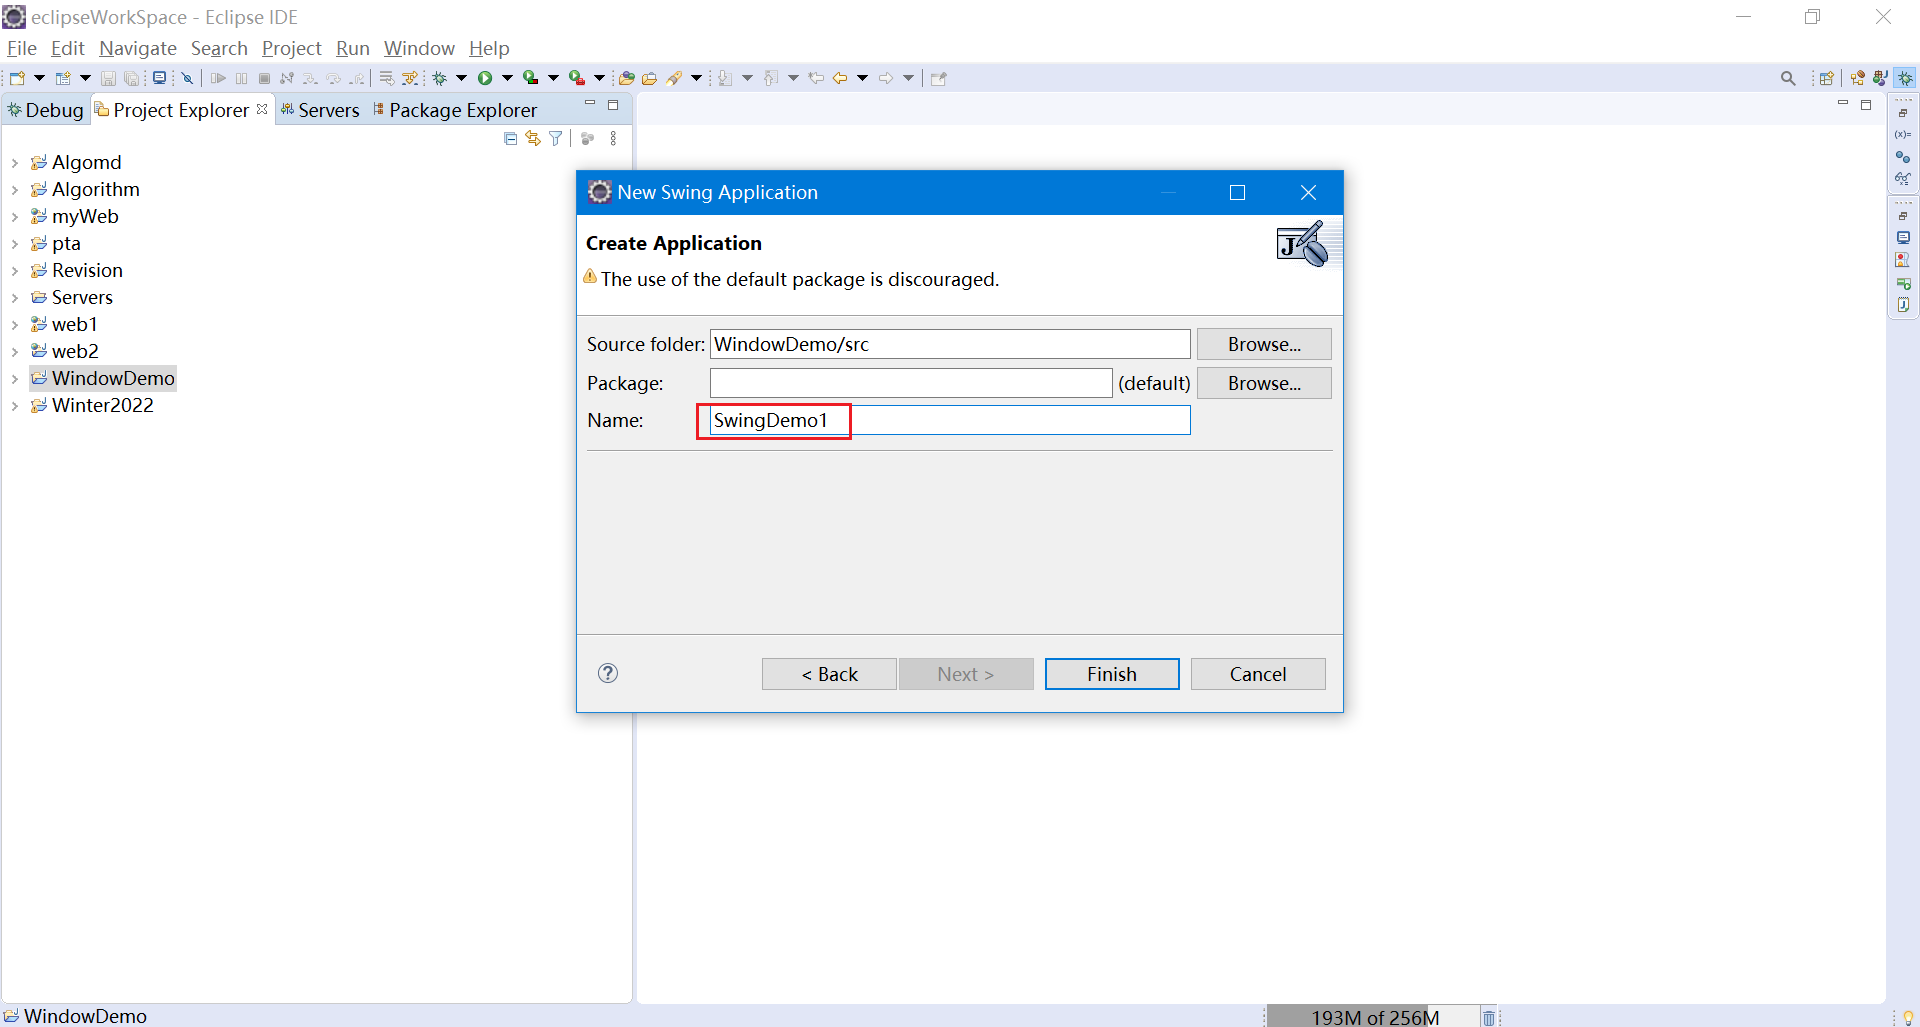Toggle Skip All Breakpoints
Viewport: 1920px width, 1027px height.
(187, 78)
